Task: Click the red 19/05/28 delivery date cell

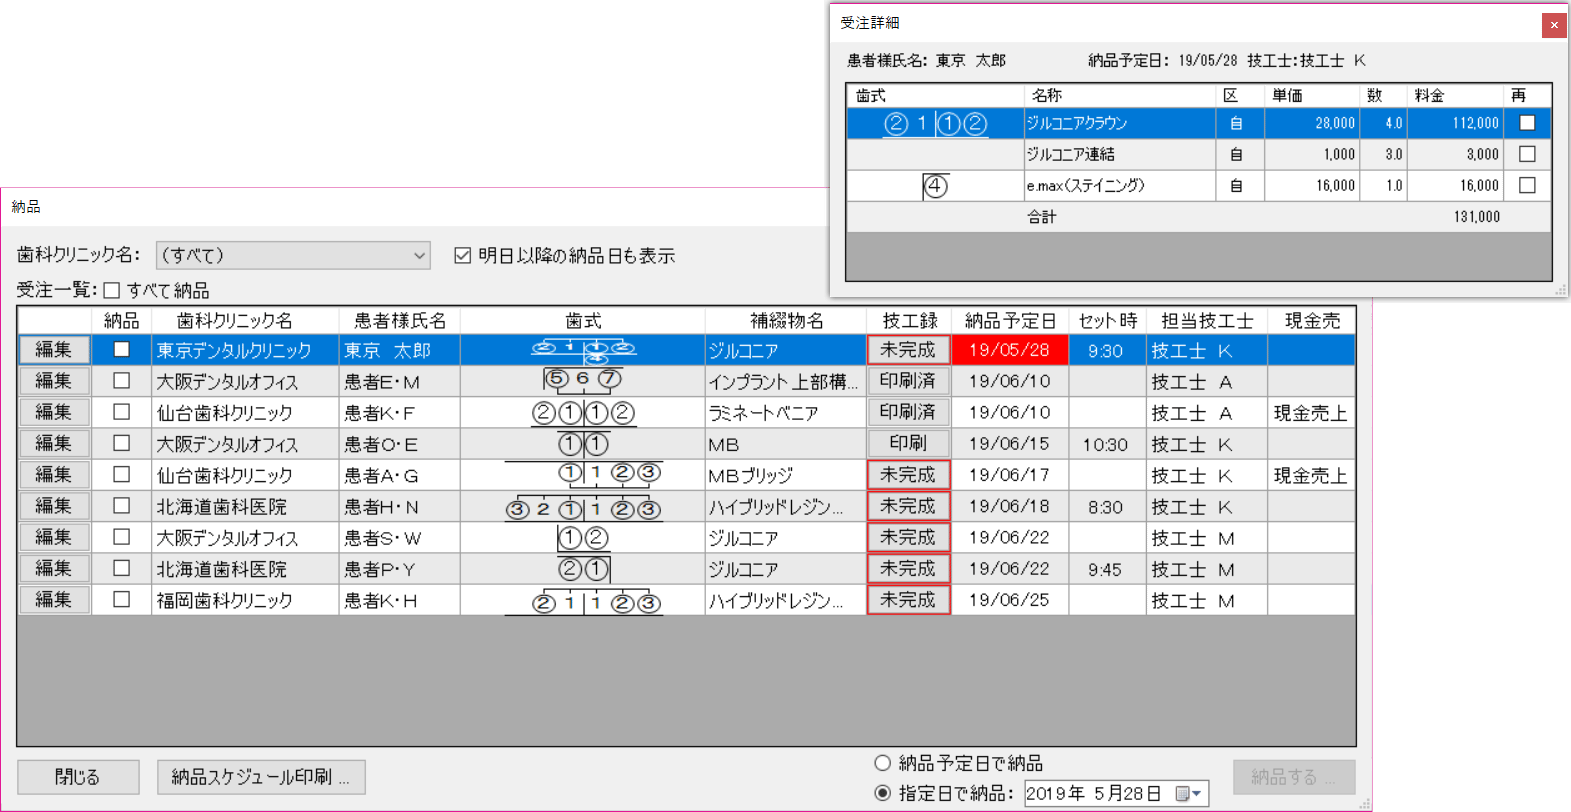Action: (1009, 350)
